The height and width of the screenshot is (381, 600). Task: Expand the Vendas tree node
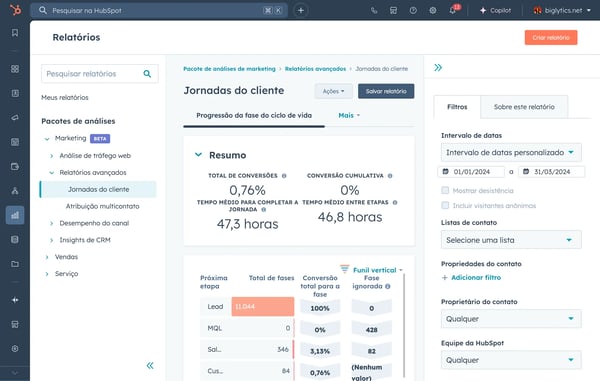[47, 257]
